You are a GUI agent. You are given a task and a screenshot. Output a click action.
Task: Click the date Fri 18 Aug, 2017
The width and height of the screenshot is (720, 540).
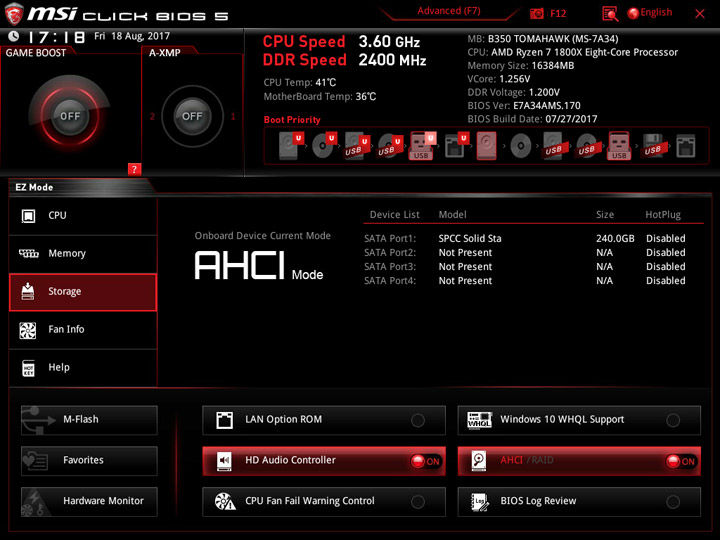pos(132,36)
